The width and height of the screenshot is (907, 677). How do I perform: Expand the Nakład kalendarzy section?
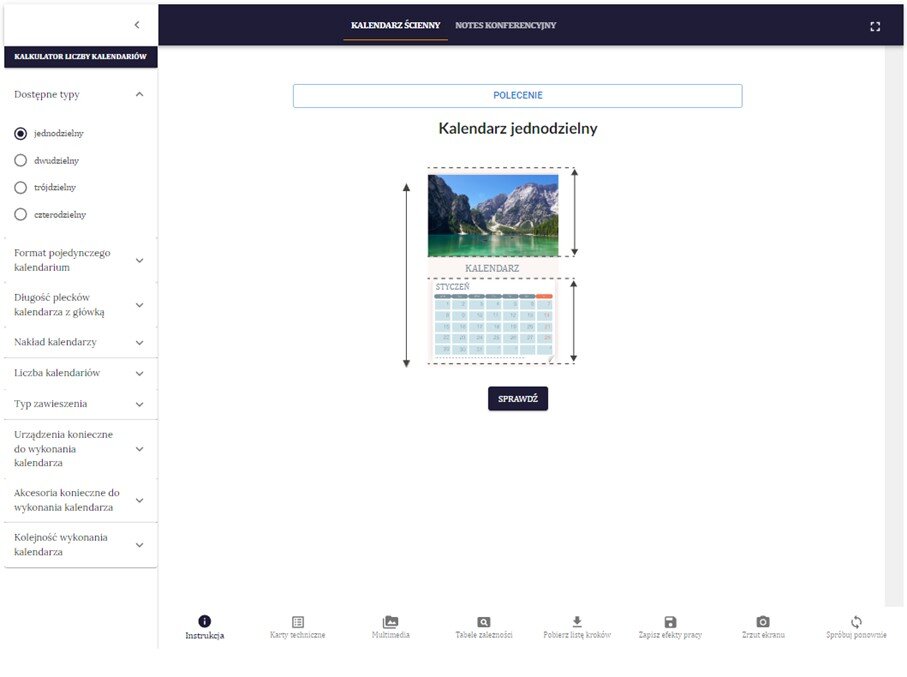point(81,343)
